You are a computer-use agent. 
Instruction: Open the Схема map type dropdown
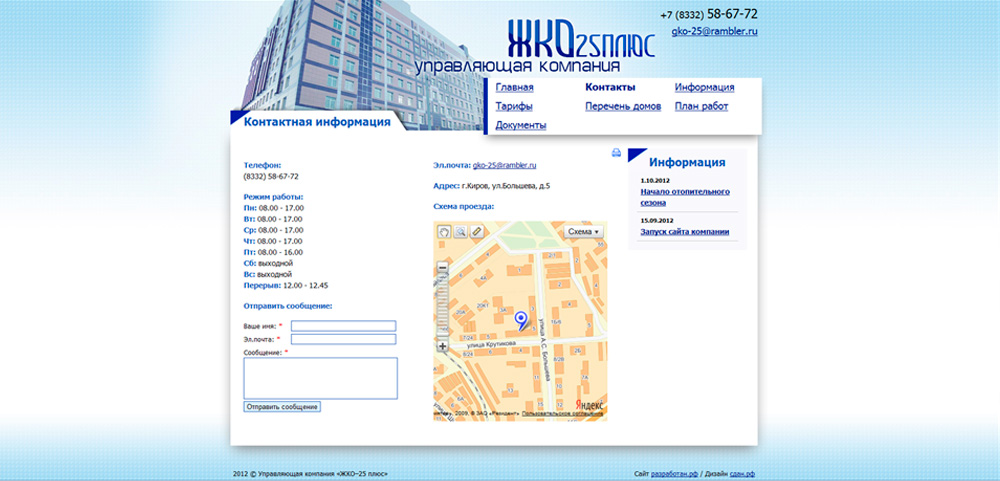584,231
